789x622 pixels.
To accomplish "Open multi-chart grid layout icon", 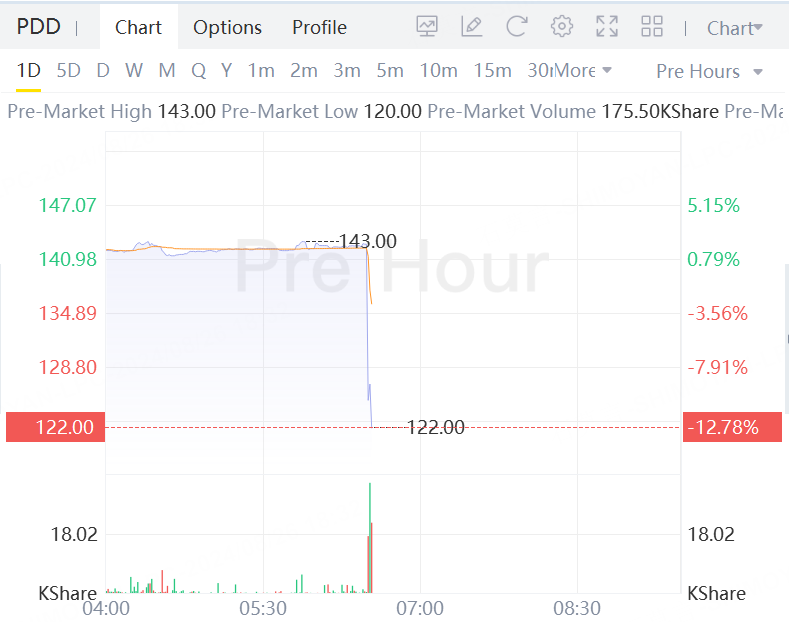I will point(652,26).
